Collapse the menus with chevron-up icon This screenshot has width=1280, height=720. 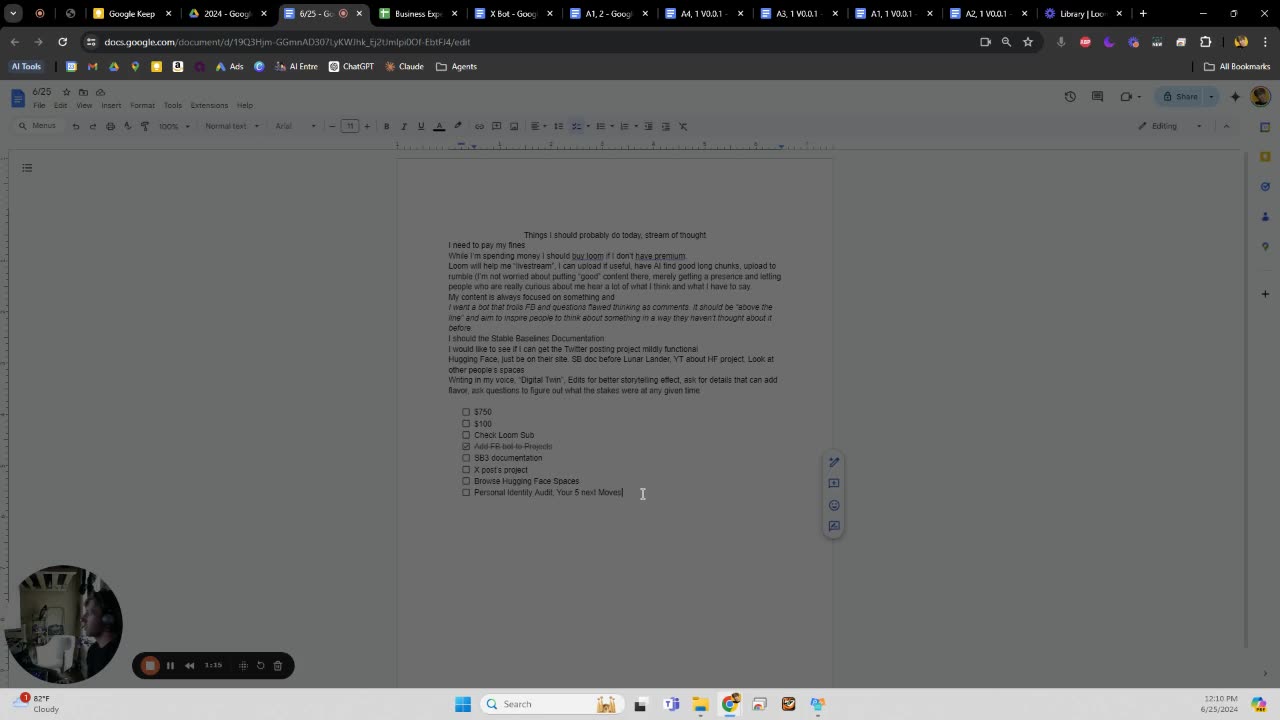[x=1226, y=126]
